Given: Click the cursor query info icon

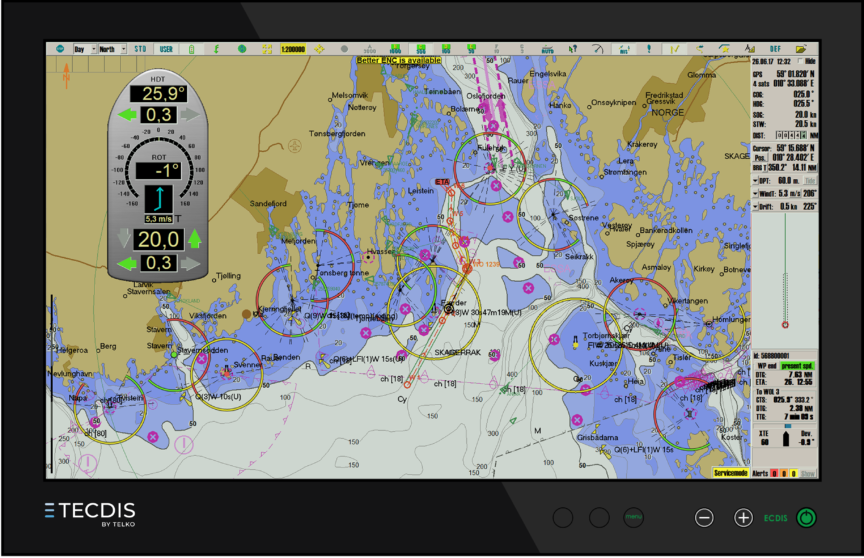Looking at the screenshot, I should coord(573,49).
